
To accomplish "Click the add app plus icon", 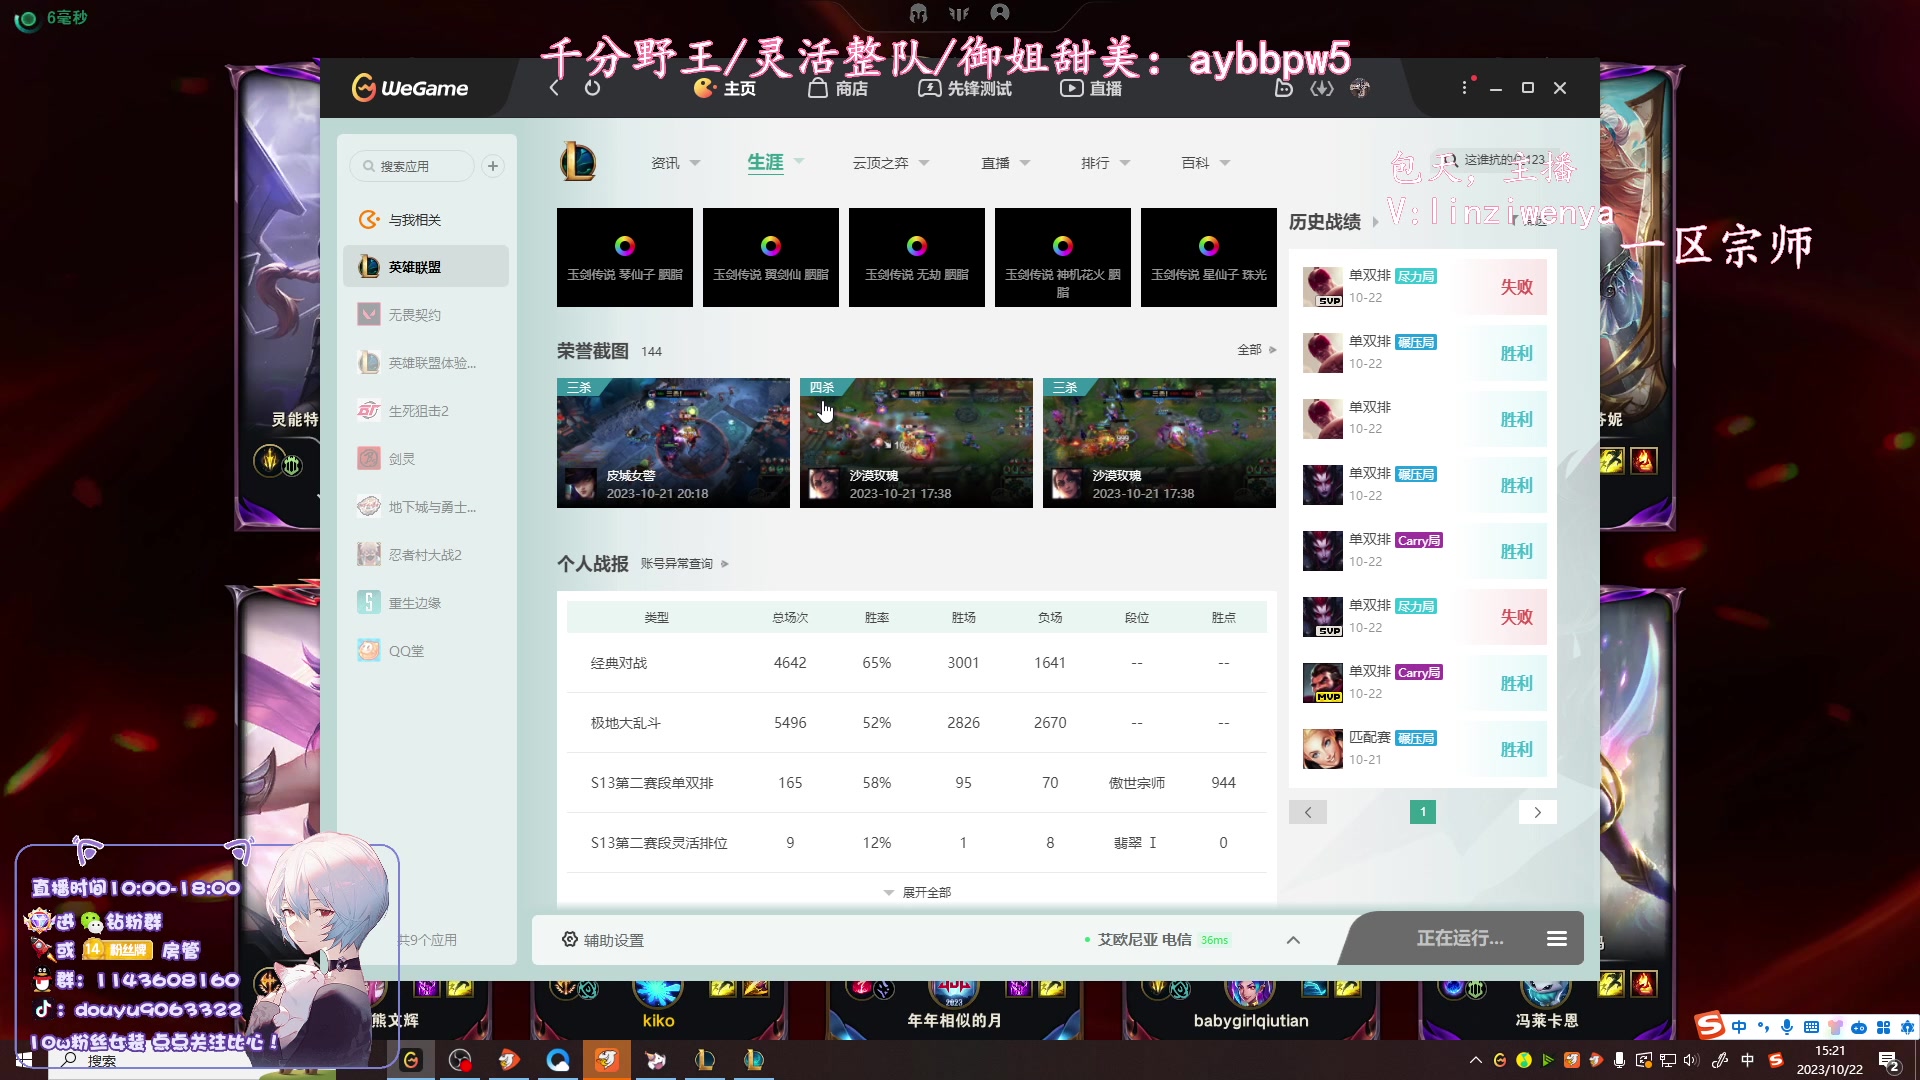I will [x=492, y=166].
